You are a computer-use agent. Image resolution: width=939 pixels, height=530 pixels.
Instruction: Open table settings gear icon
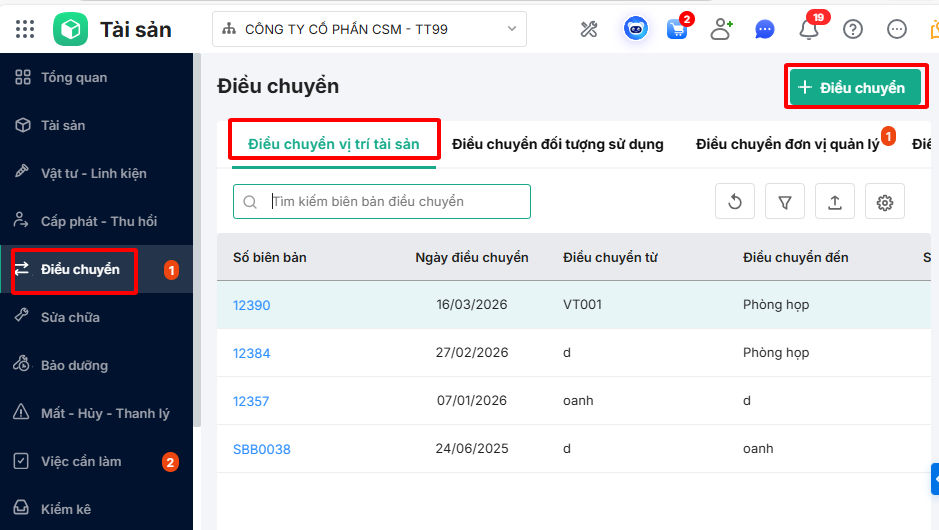(885, 202)
